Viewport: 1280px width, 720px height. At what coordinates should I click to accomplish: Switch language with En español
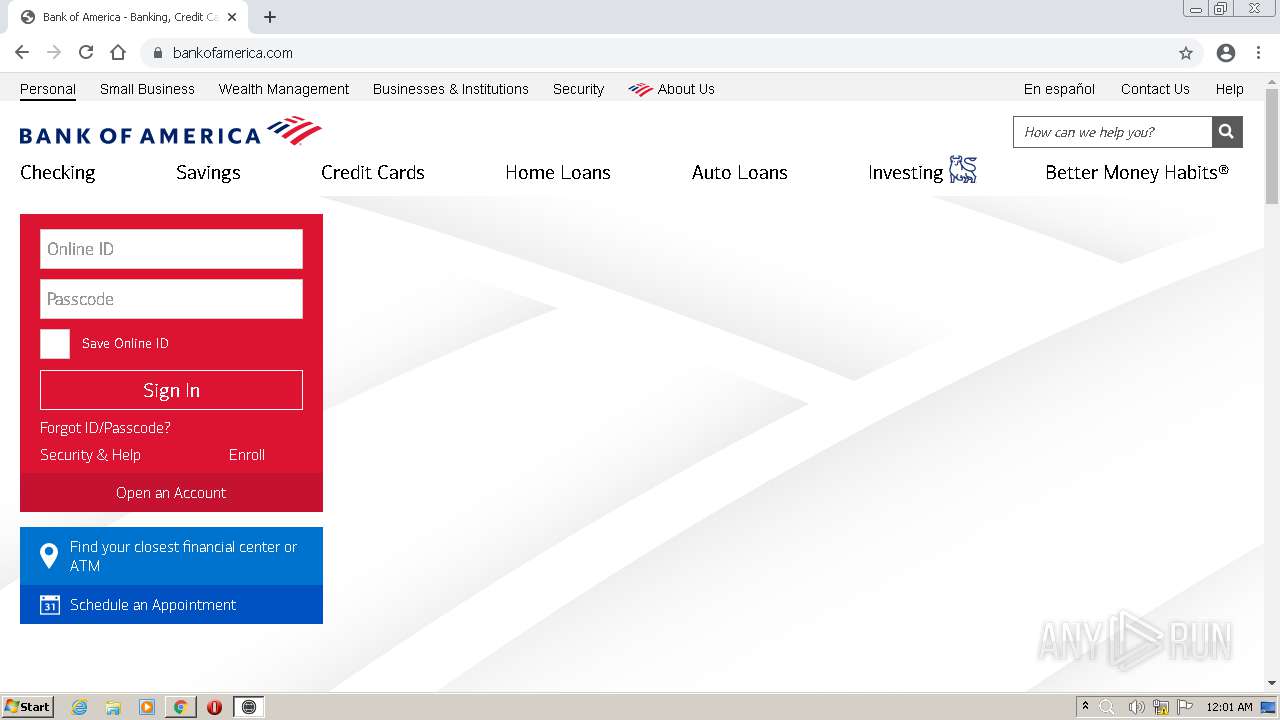pyautogui.click(x=1059, y=89)
